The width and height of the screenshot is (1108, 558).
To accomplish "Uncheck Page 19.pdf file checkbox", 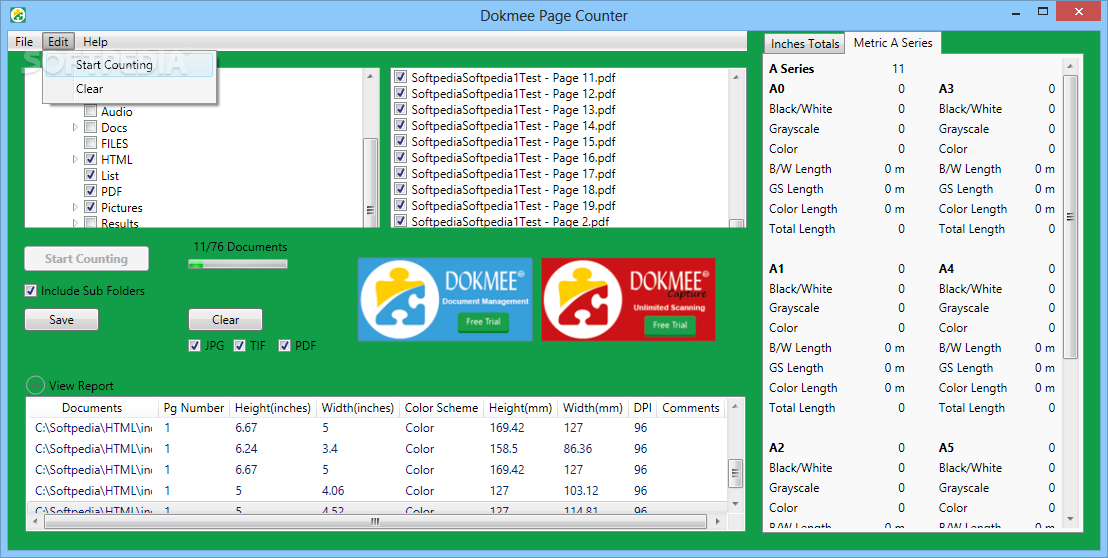I will click(401, 205).
